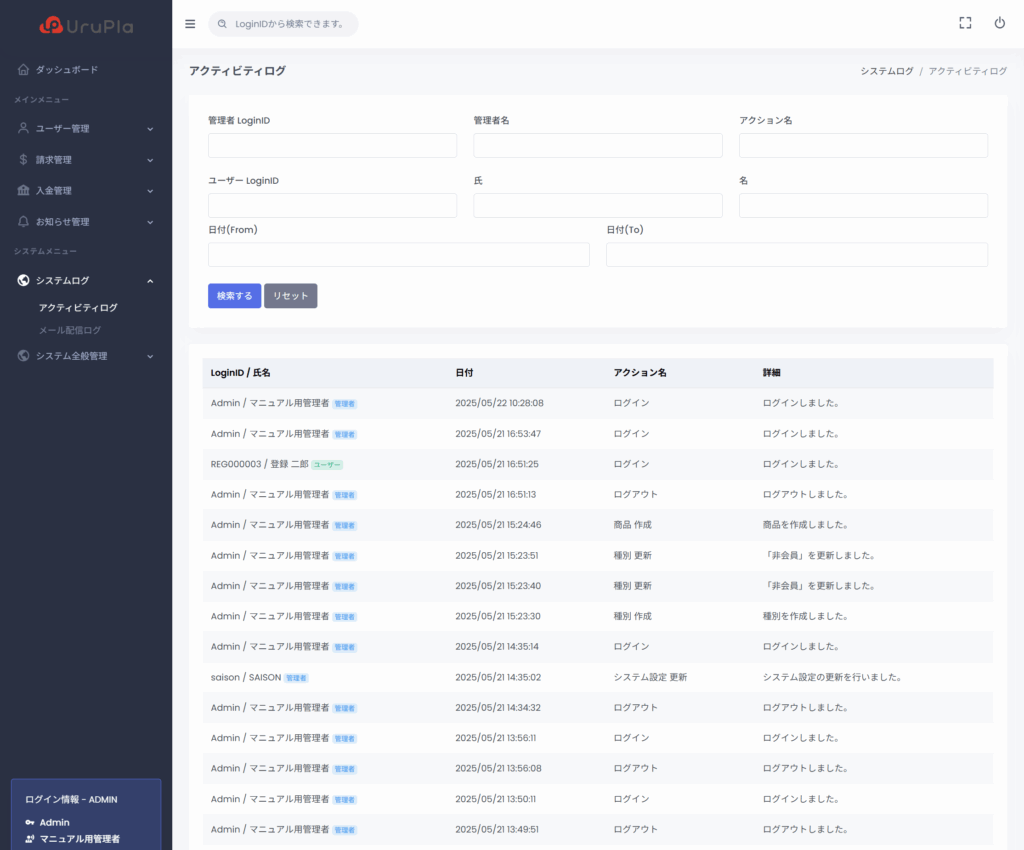Expand the ユーザー管理 menu chevron
1024x850 pixels.
(150, 129)
